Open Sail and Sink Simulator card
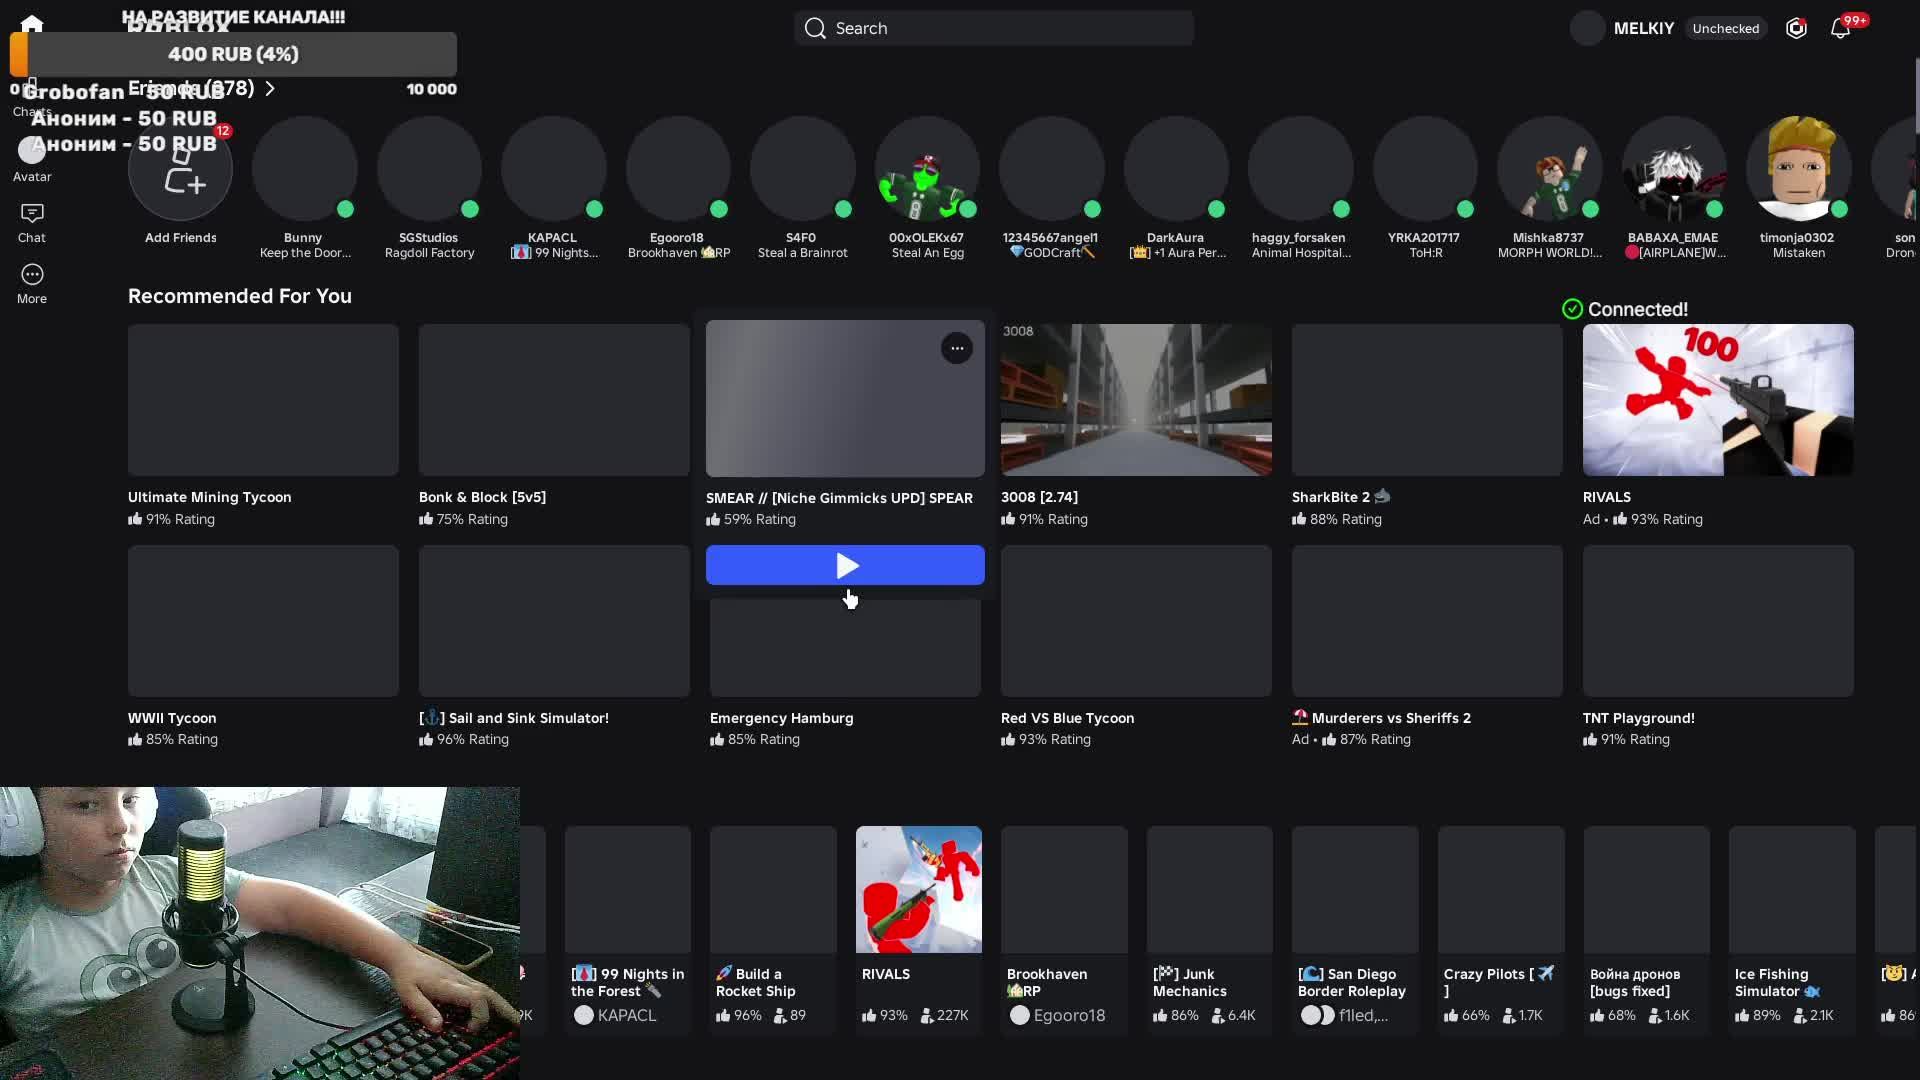 pos(554,647)
